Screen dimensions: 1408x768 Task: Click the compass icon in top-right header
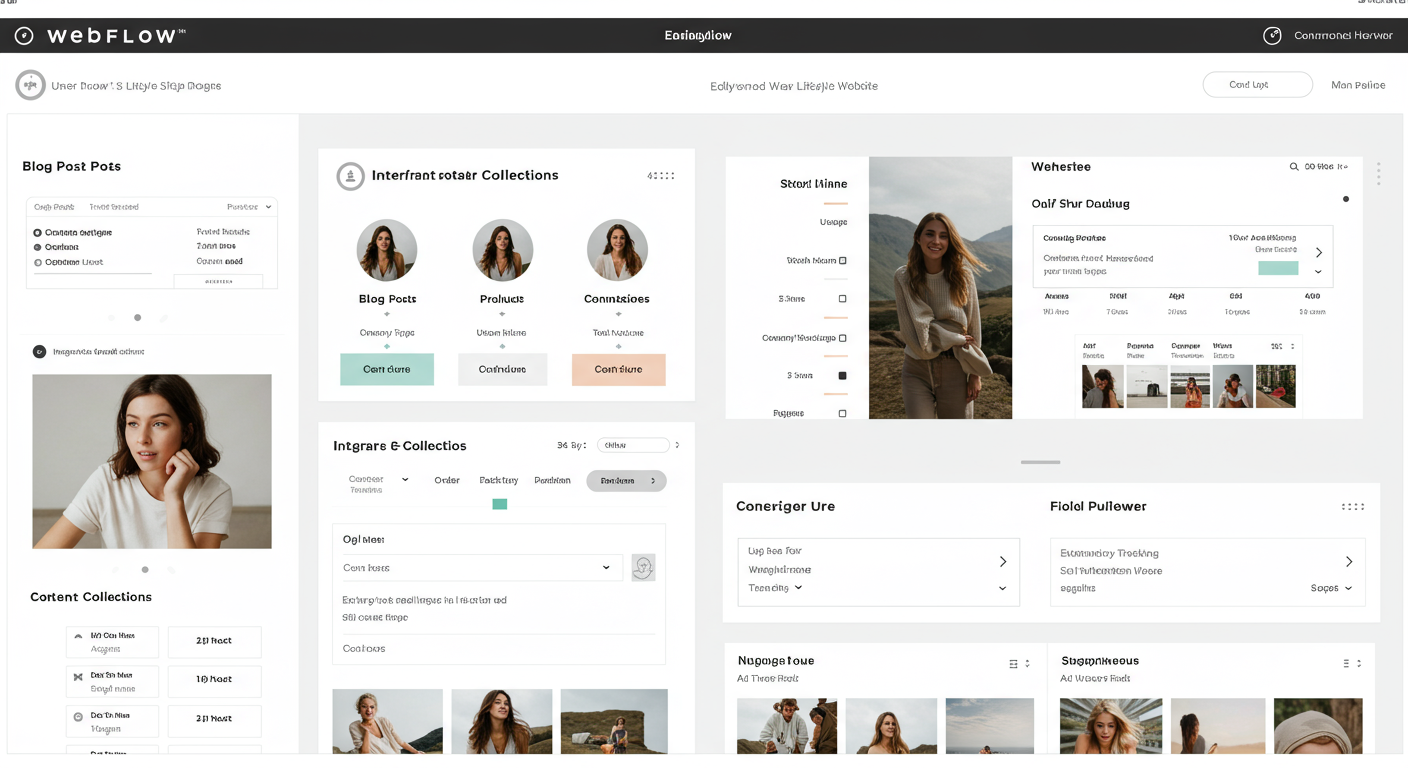point(1272,36)
